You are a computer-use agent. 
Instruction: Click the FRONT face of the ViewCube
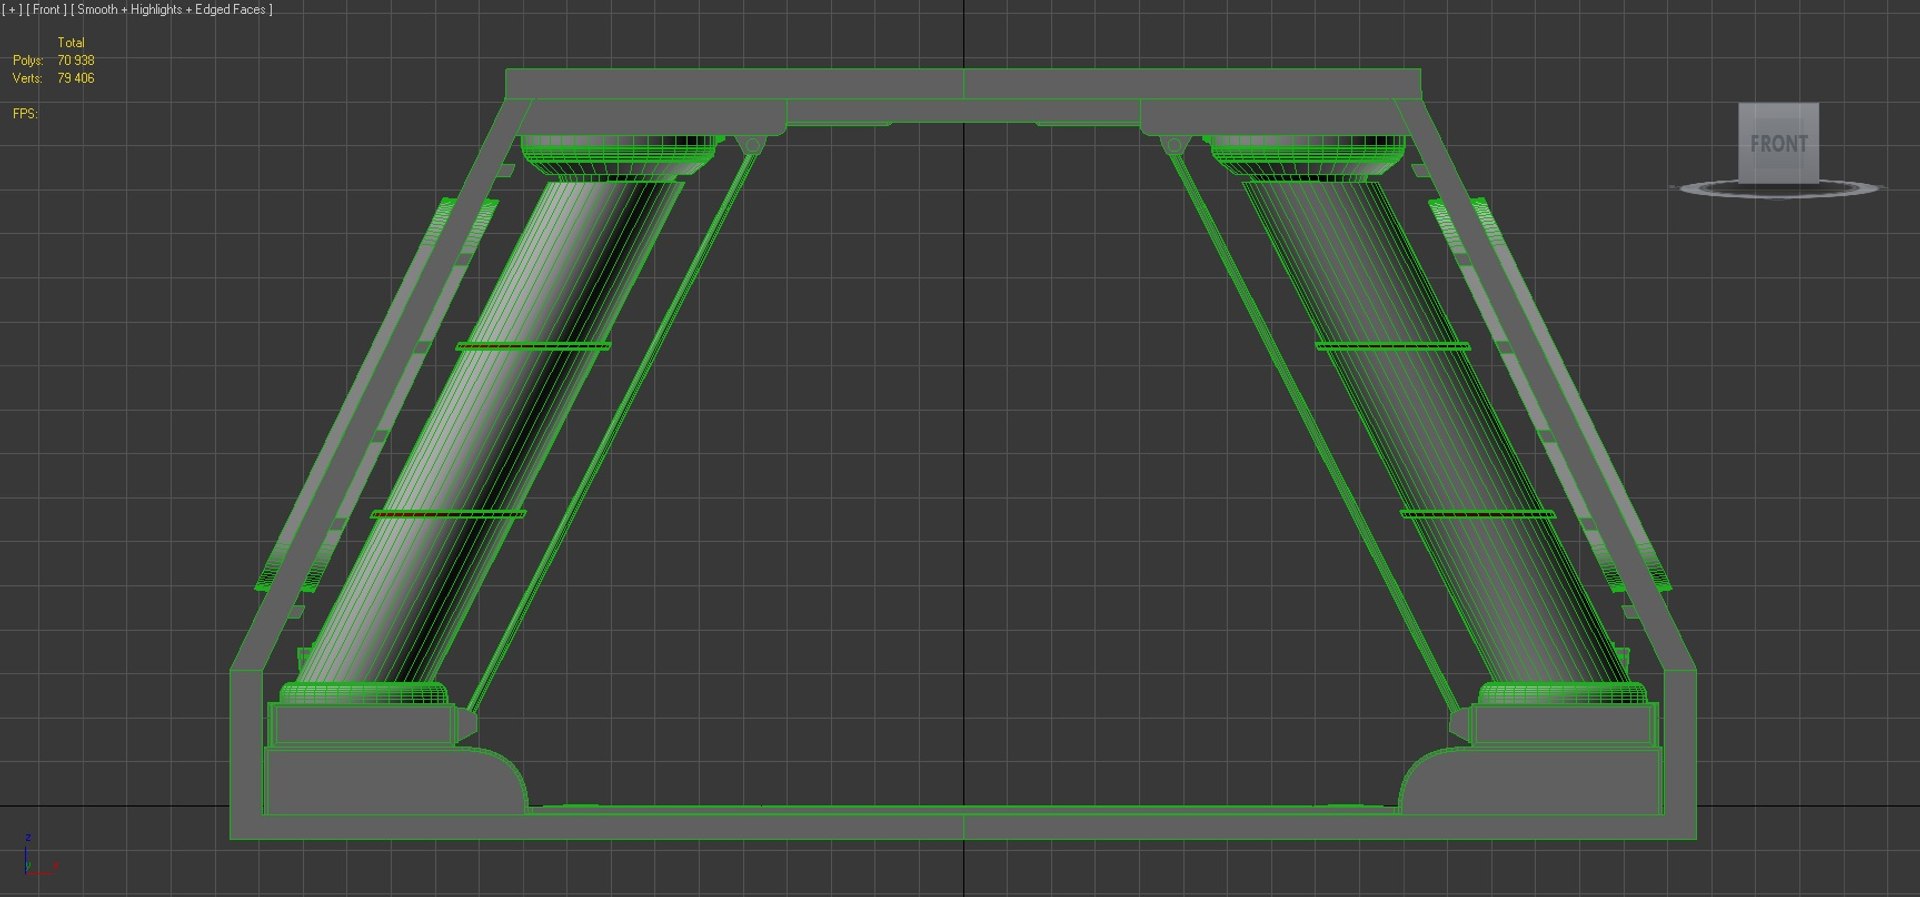coord(1778,143)
